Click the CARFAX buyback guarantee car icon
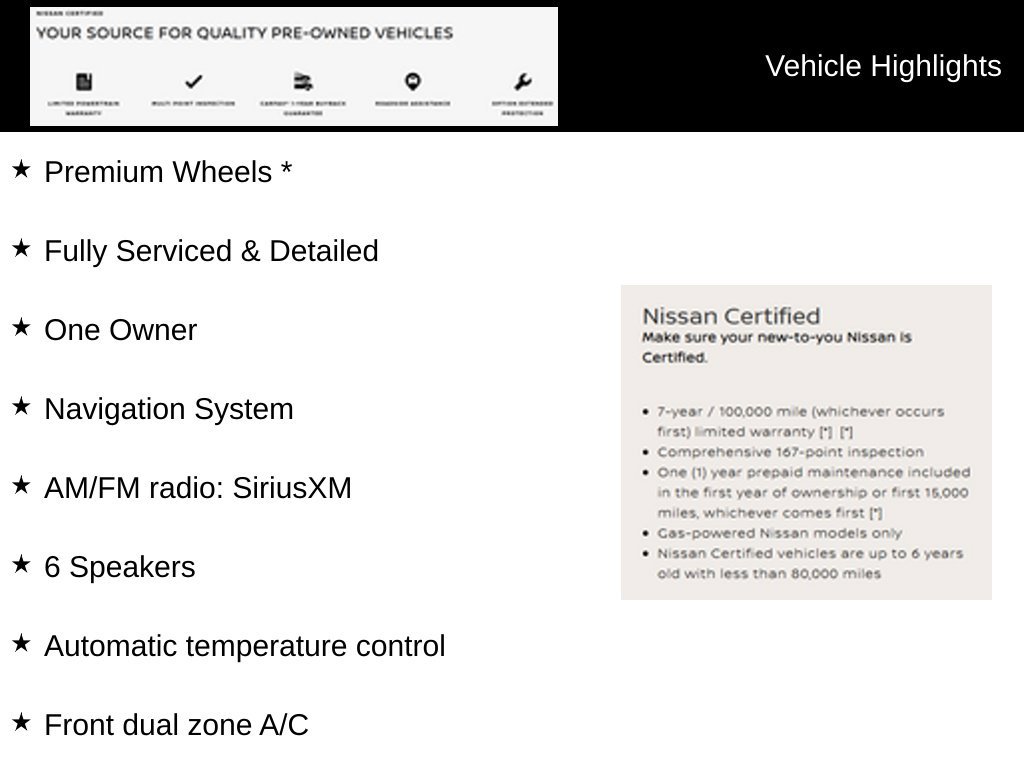The width and height of the screenshot is (1024, 768). (303, 82)
